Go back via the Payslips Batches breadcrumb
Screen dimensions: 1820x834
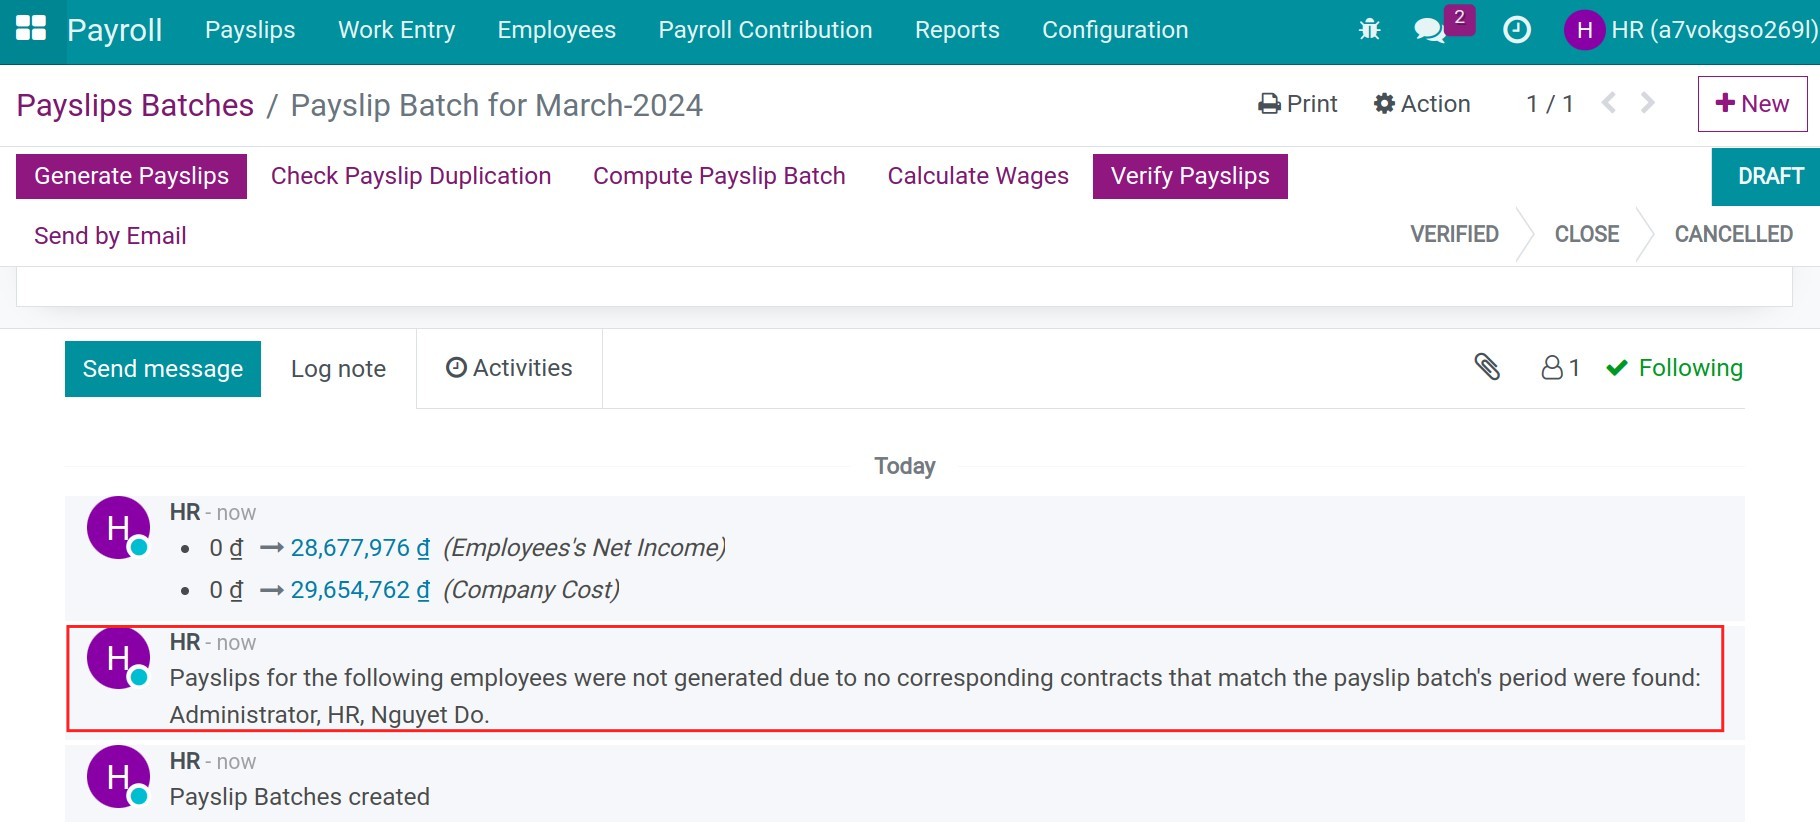click(x=134, y=105)
